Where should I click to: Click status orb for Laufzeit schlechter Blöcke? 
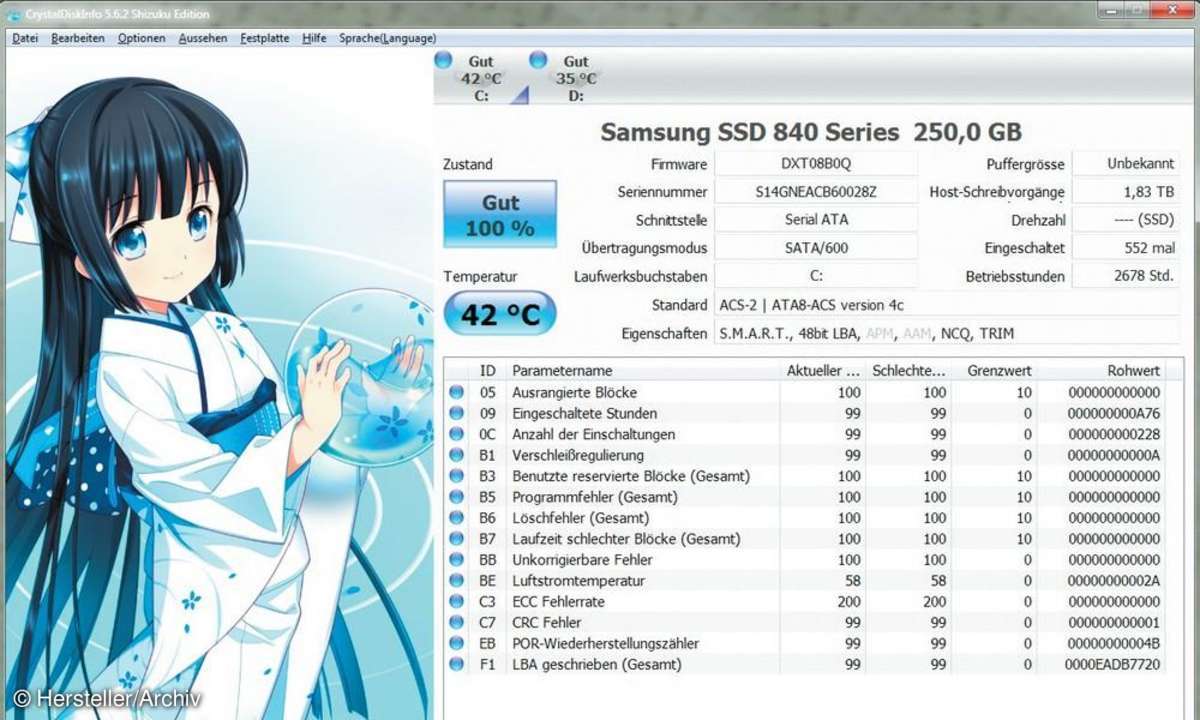[457, 539]
